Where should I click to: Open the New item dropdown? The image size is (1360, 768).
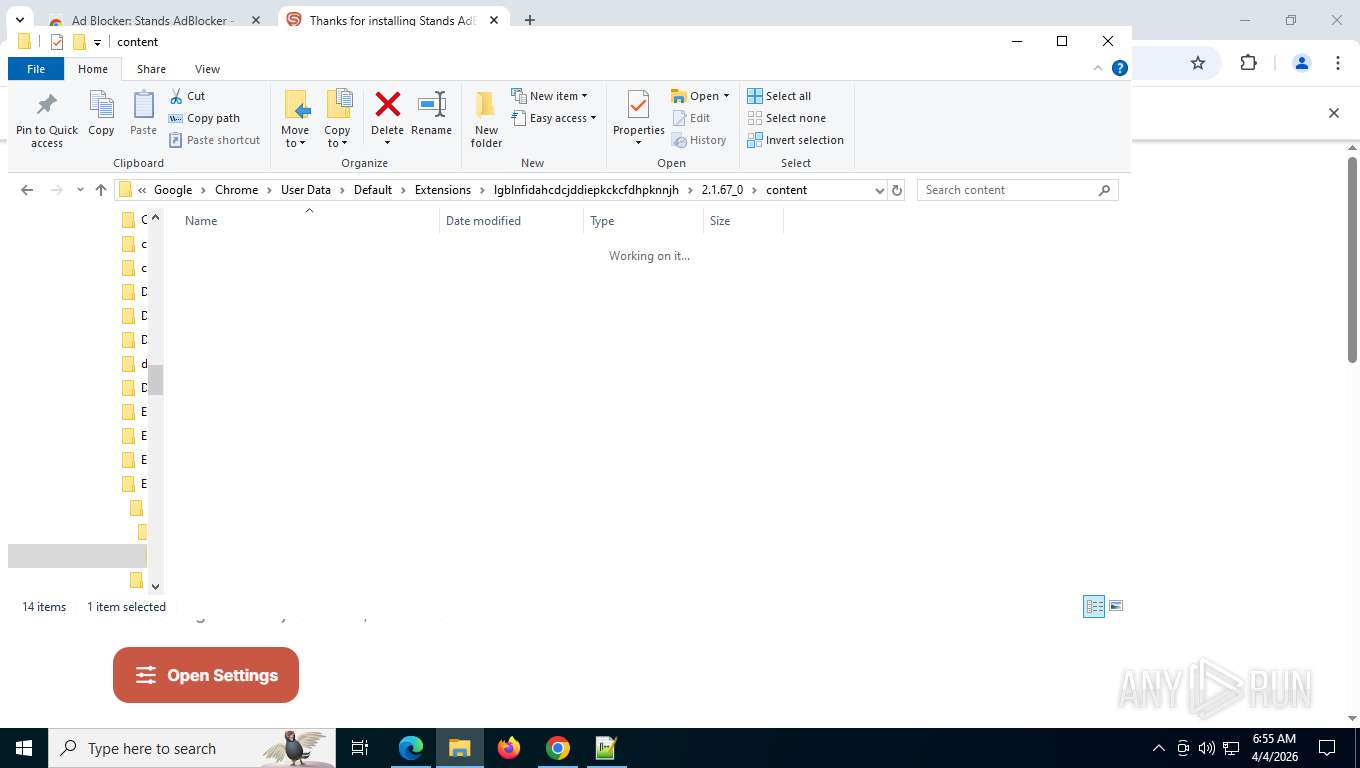549,96
